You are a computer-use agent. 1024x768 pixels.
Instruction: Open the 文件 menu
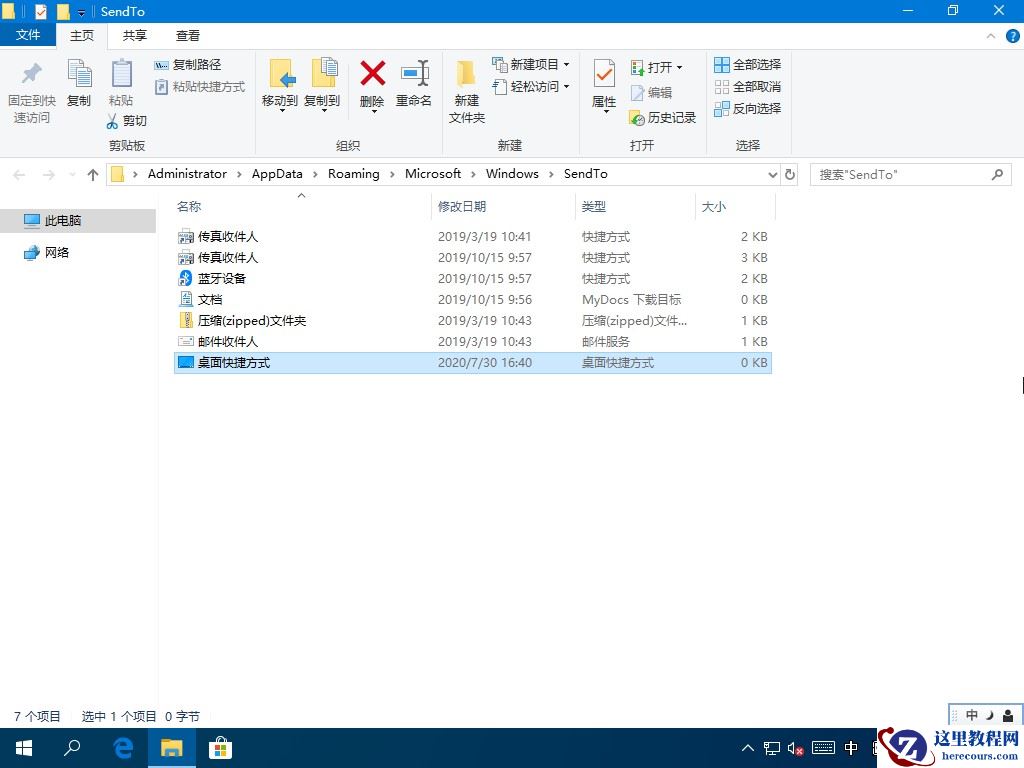point(29,35)
